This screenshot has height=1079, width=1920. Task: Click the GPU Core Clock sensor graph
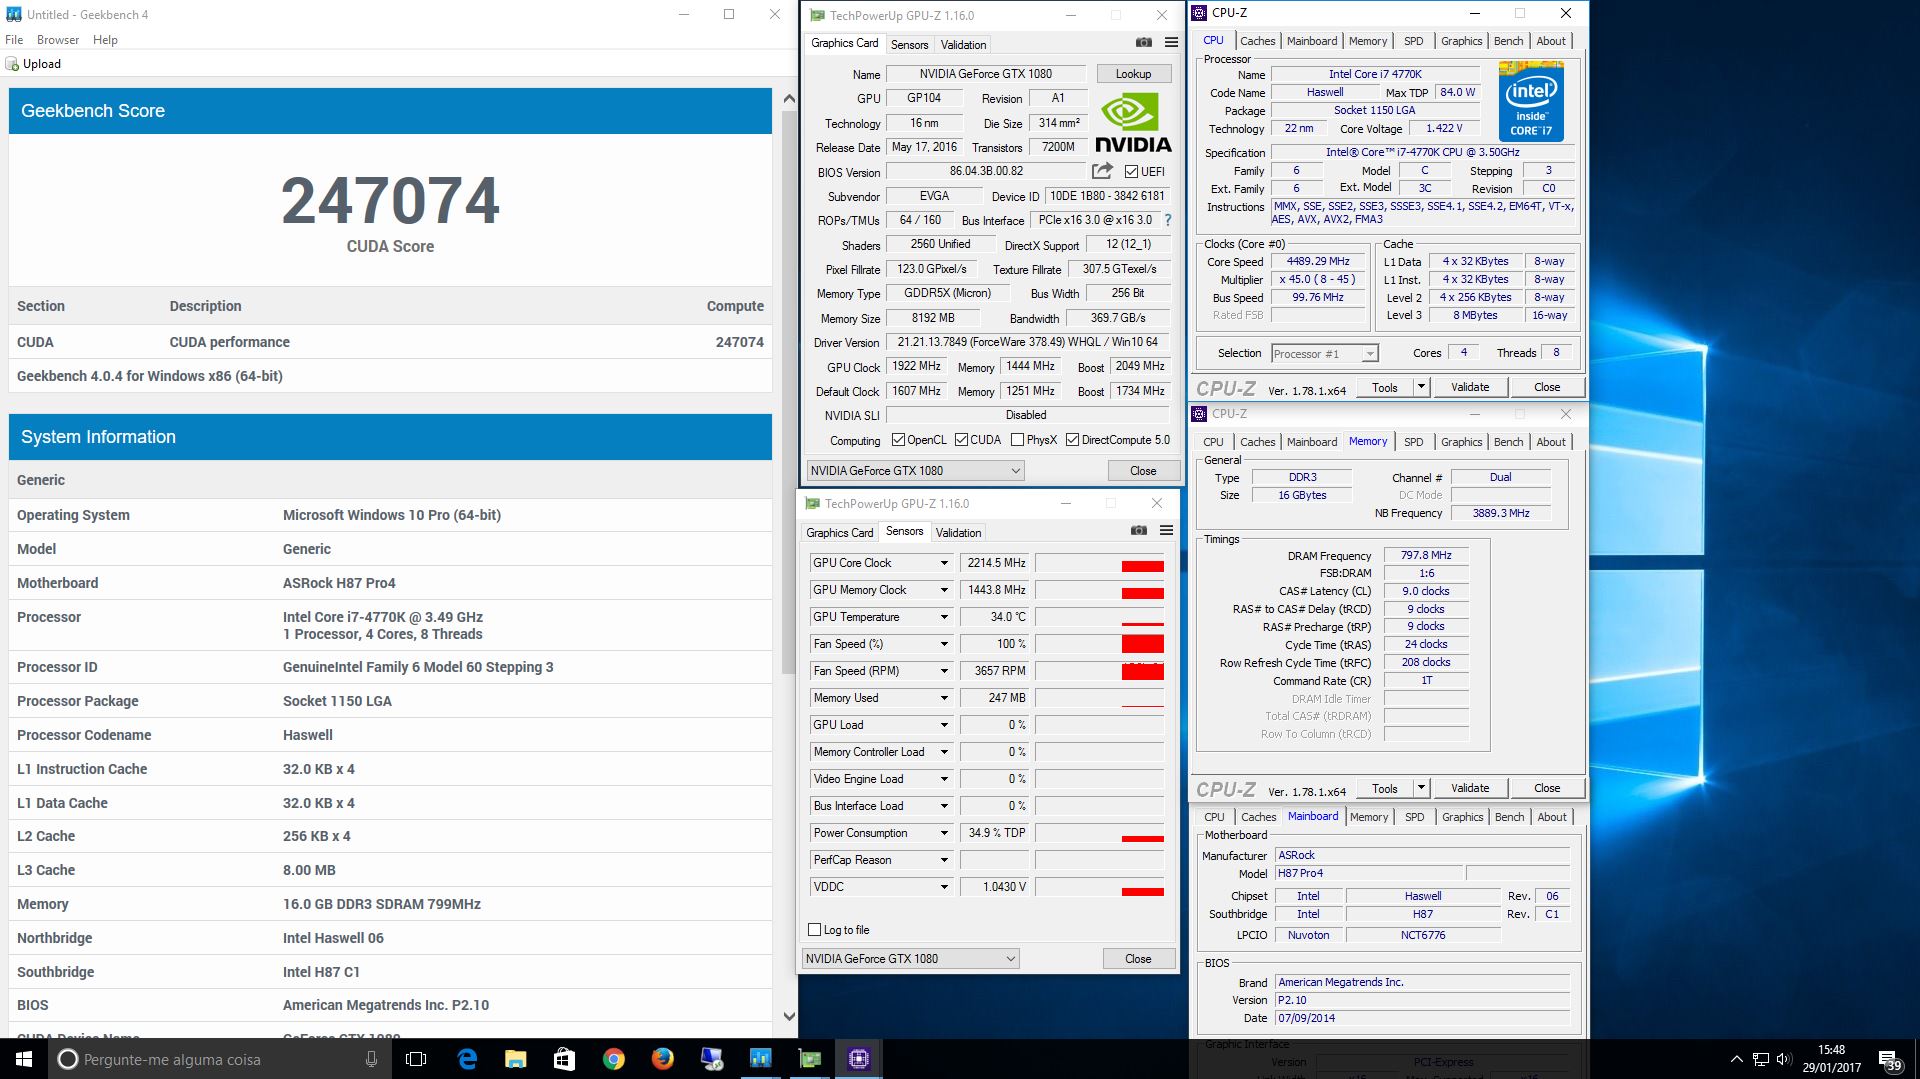[1100, 563]
